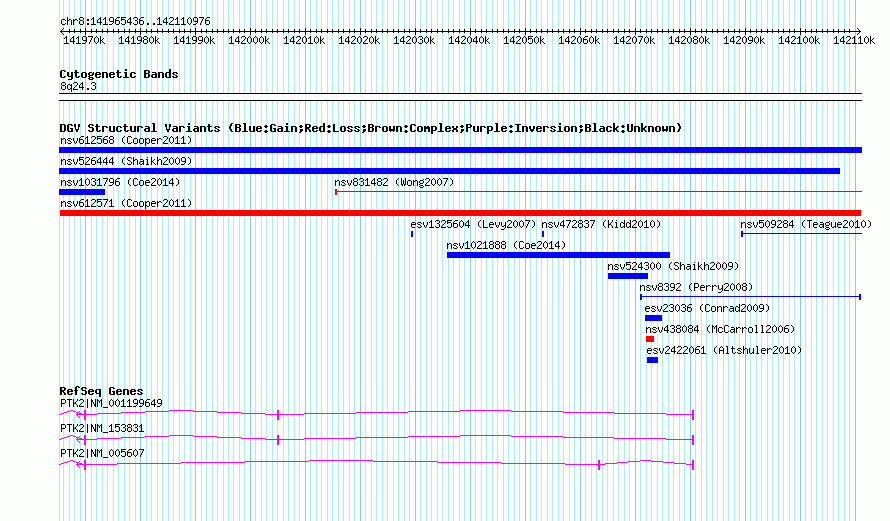The image size is (890, 521).
Task: Click the nsv612568 (Cooper2011) blue gain bar
Action: 460,150
